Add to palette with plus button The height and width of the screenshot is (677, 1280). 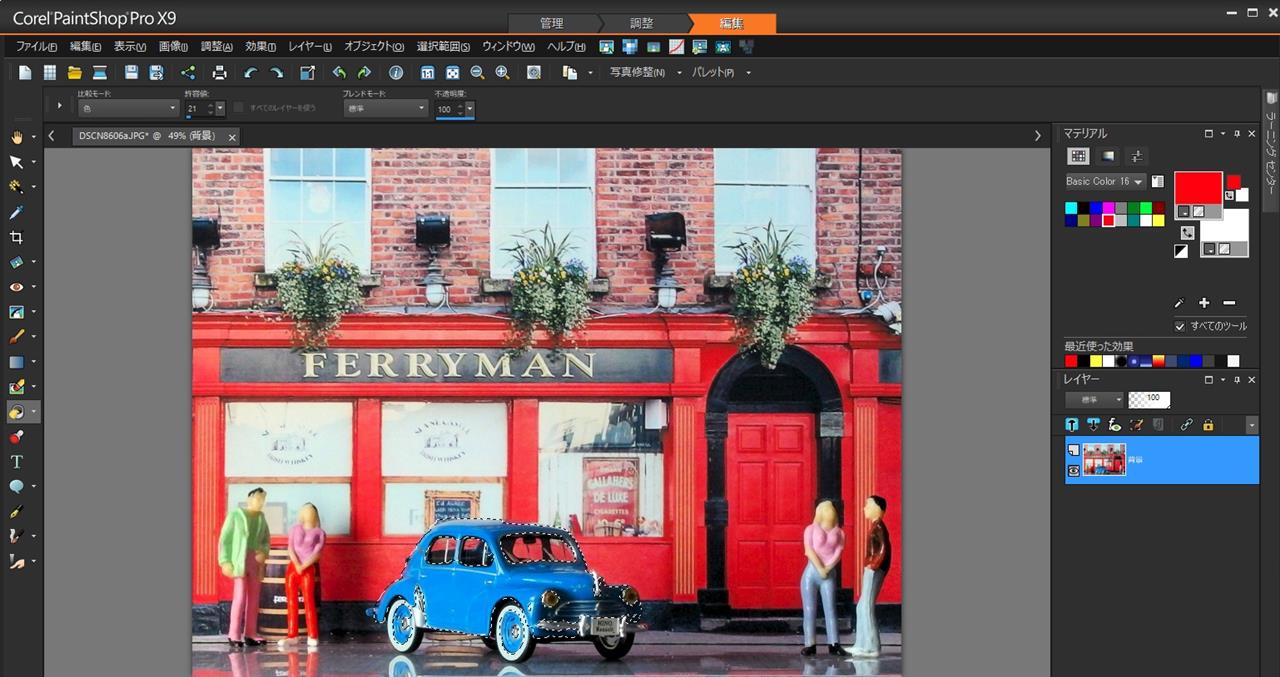point(1204,303)
